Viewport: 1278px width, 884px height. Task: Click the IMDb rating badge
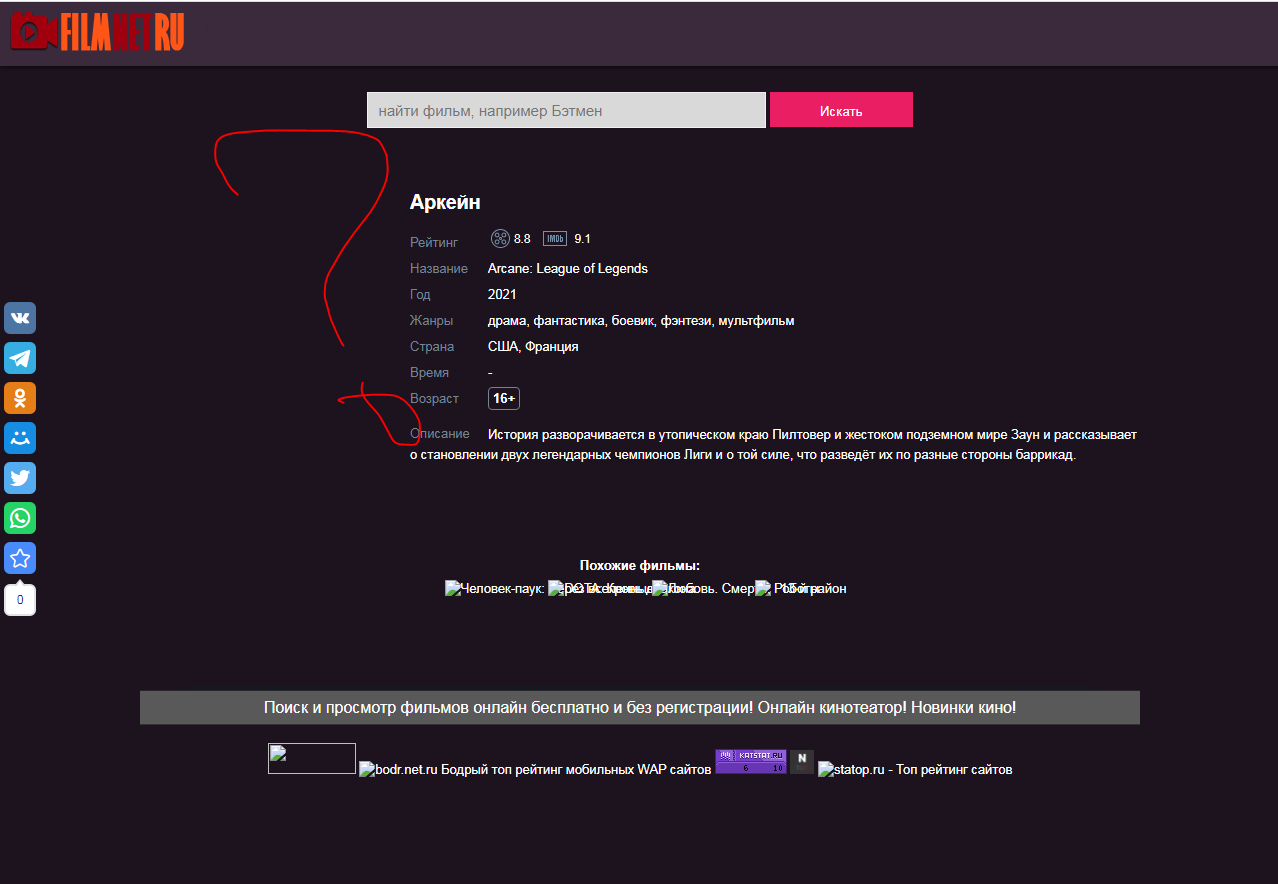(555, 239)
